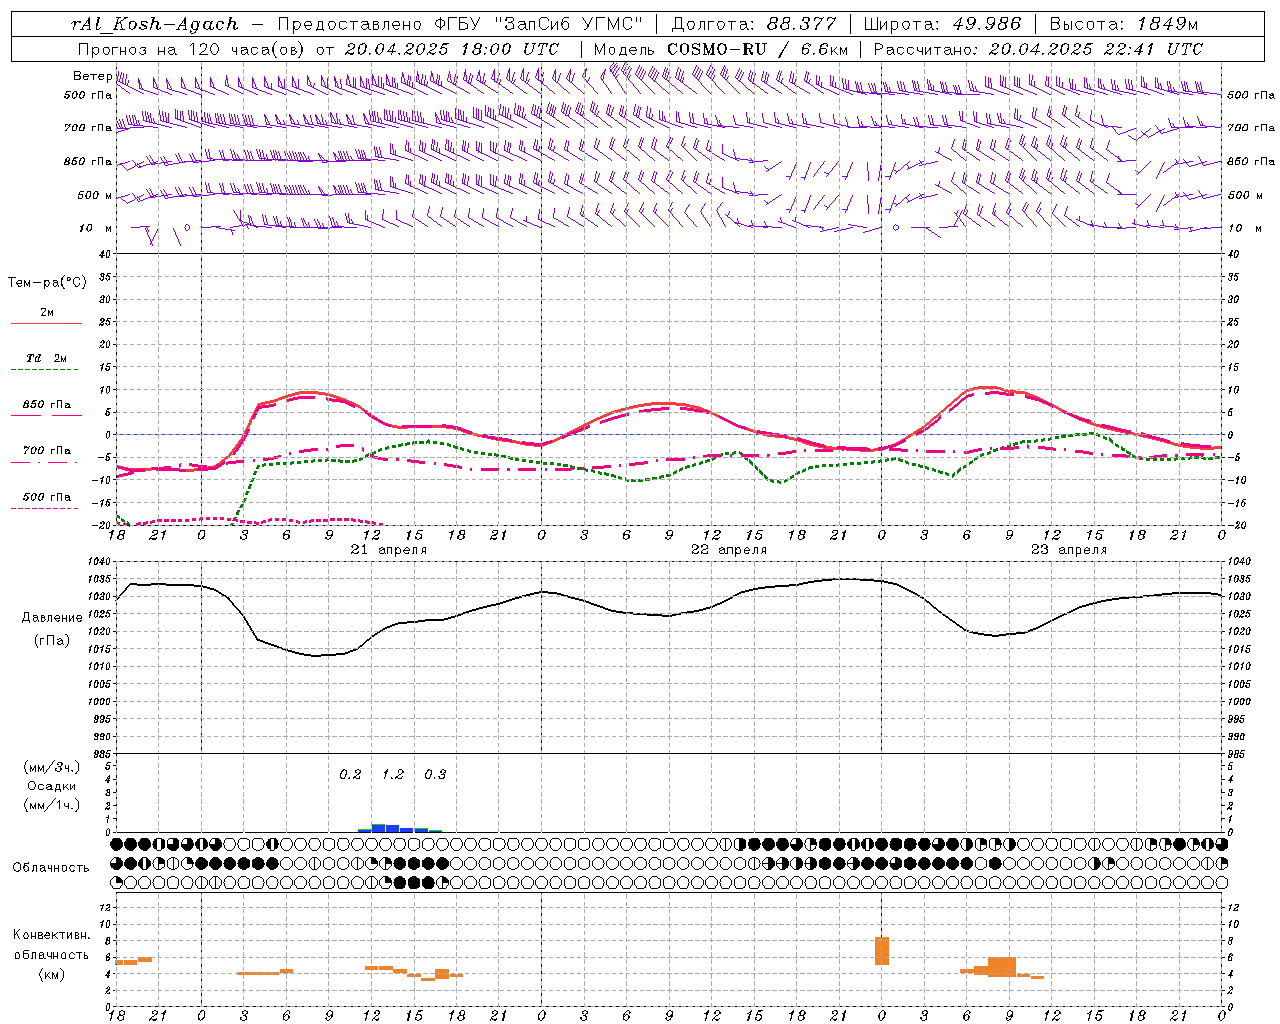Click the Конвективн. облачность (км) panel label
Screen dimensions: 1280x1024
click(x=51, y=954)
